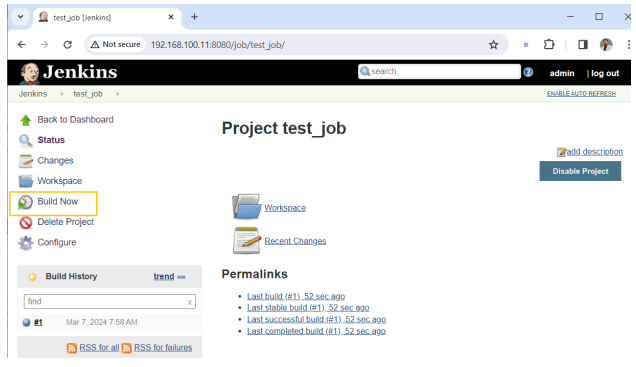The height and width of the screenshot is (367, 636).
Task: Click the Build History sun weather icon
Action: pos(32,277)
